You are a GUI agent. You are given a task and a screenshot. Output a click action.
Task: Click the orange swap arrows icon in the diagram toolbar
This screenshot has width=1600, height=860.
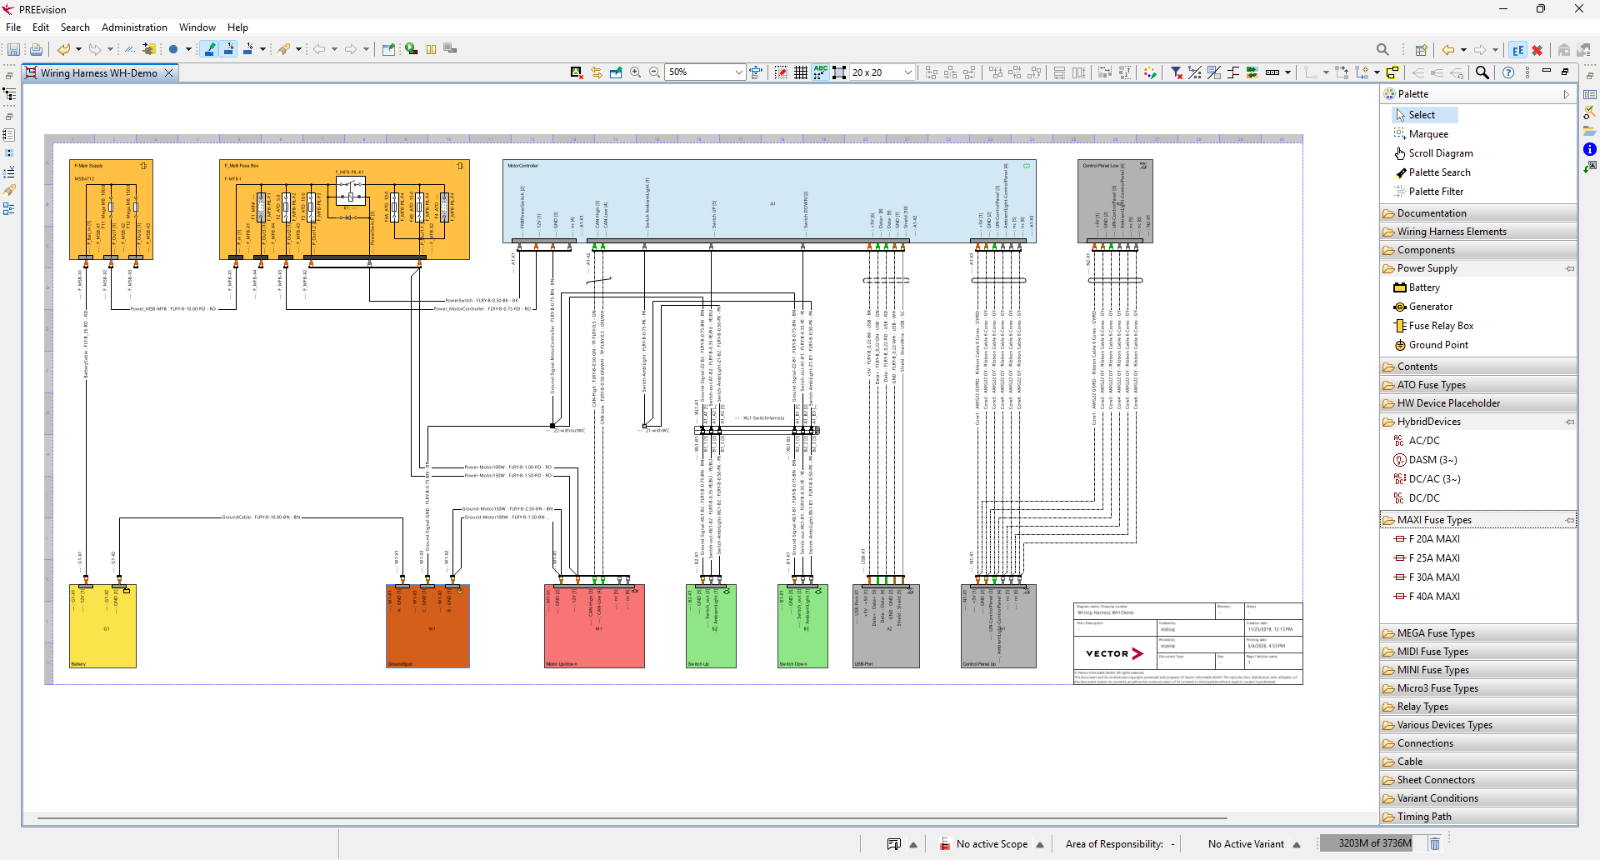click(597, 72)
